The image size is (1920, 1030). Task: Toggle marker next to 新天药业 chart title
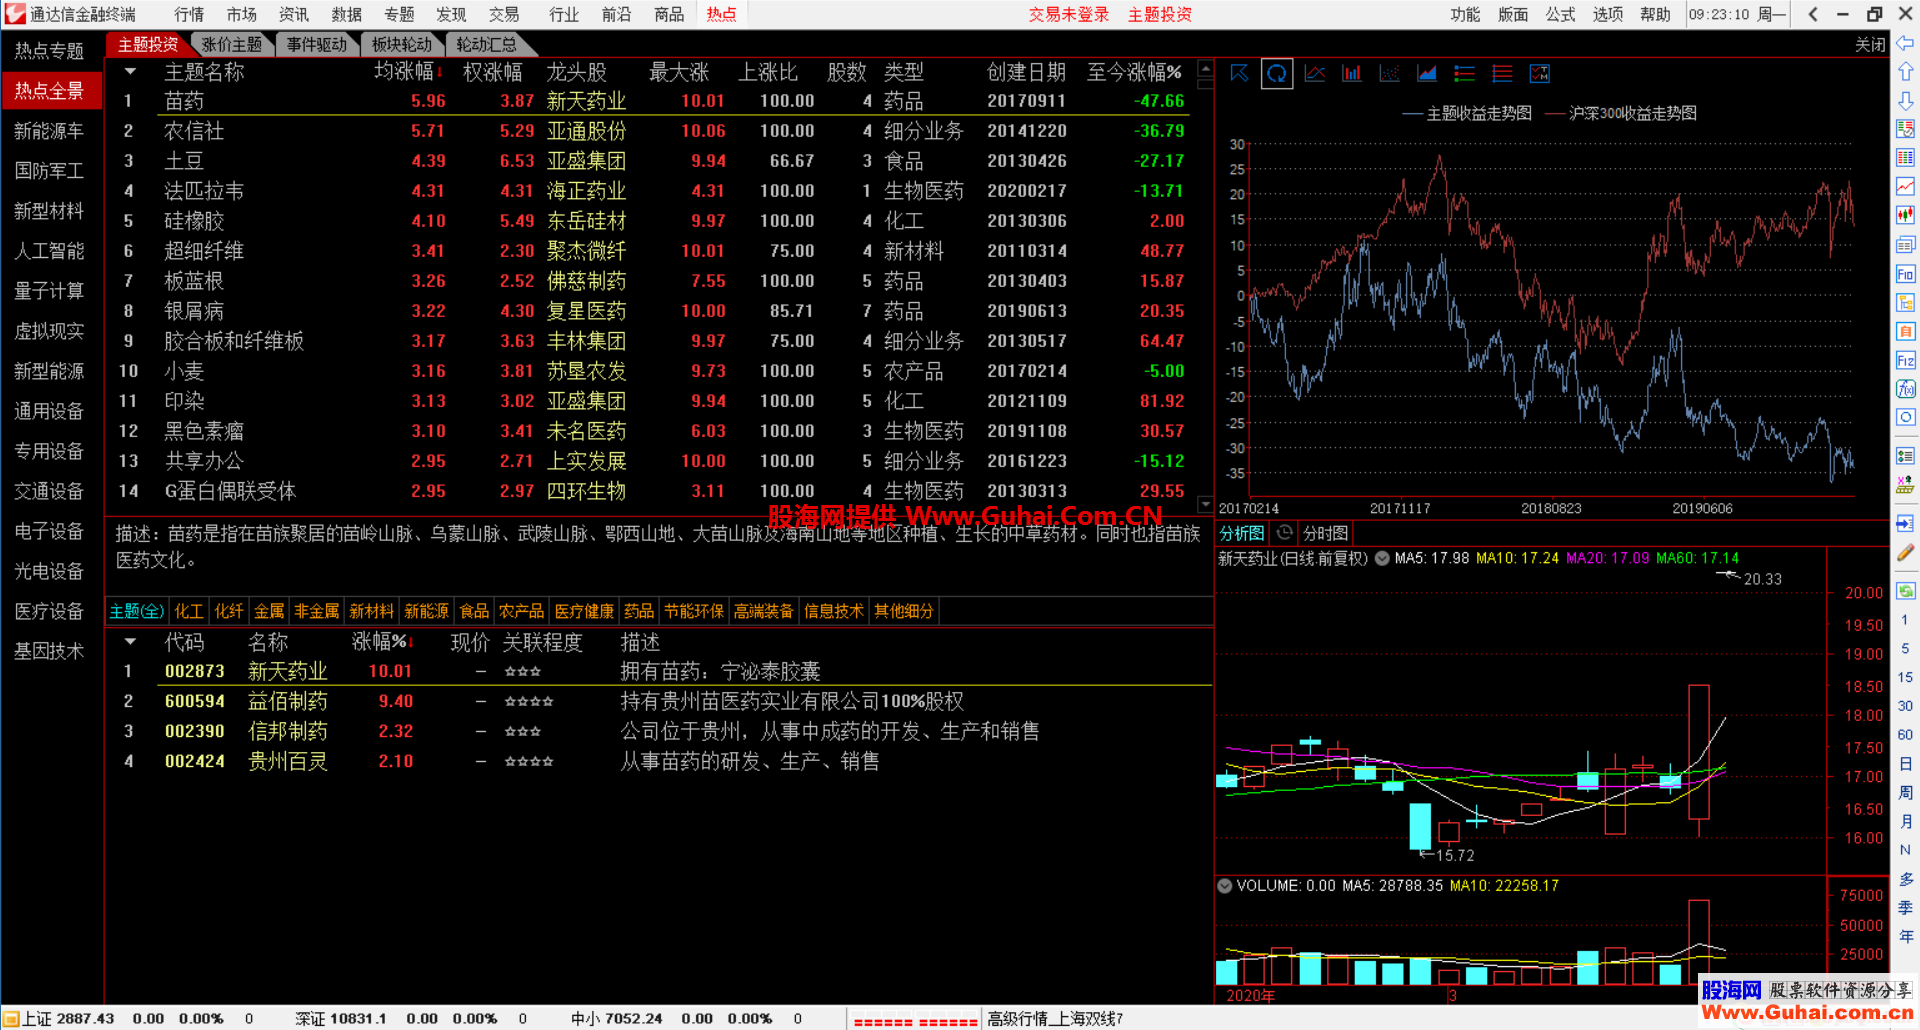(1382, 558)
